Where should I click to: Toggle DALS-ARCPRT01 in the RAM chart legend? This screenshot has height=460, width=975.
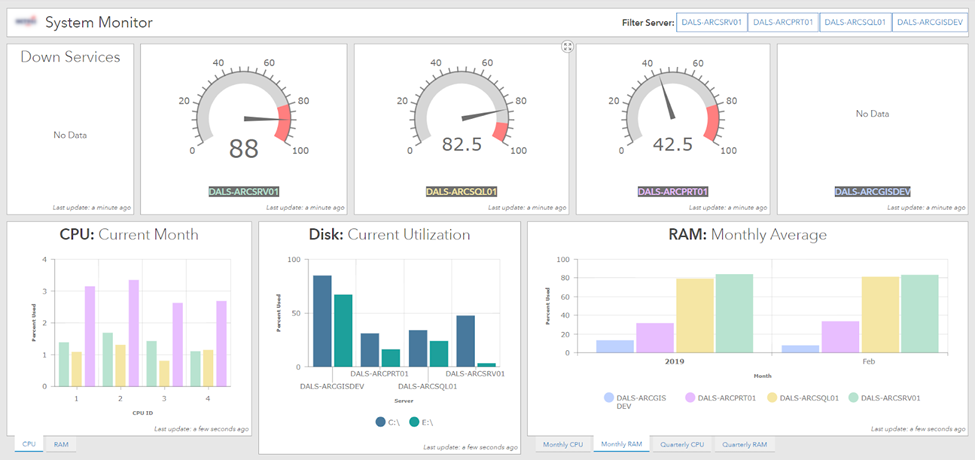[x=720, y=397]
